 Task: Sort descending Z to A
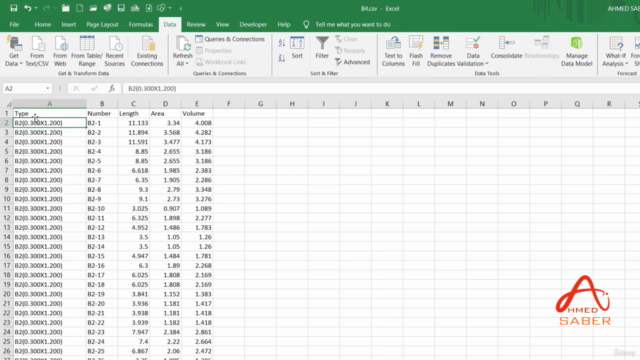point(282,58)
